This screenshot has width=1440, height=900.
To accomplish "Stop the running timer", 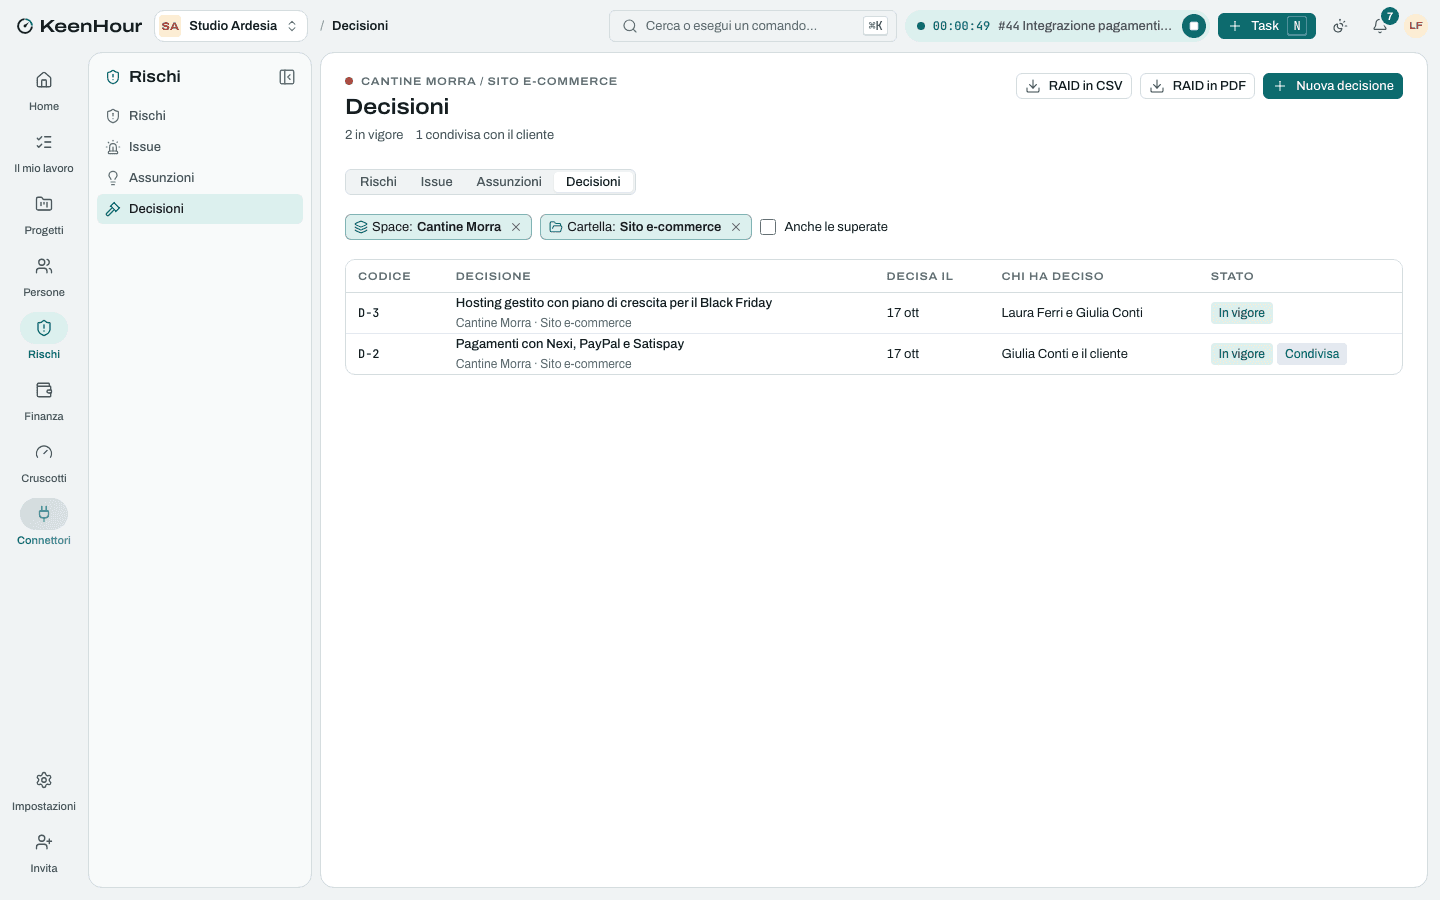I will [1193, 26].
